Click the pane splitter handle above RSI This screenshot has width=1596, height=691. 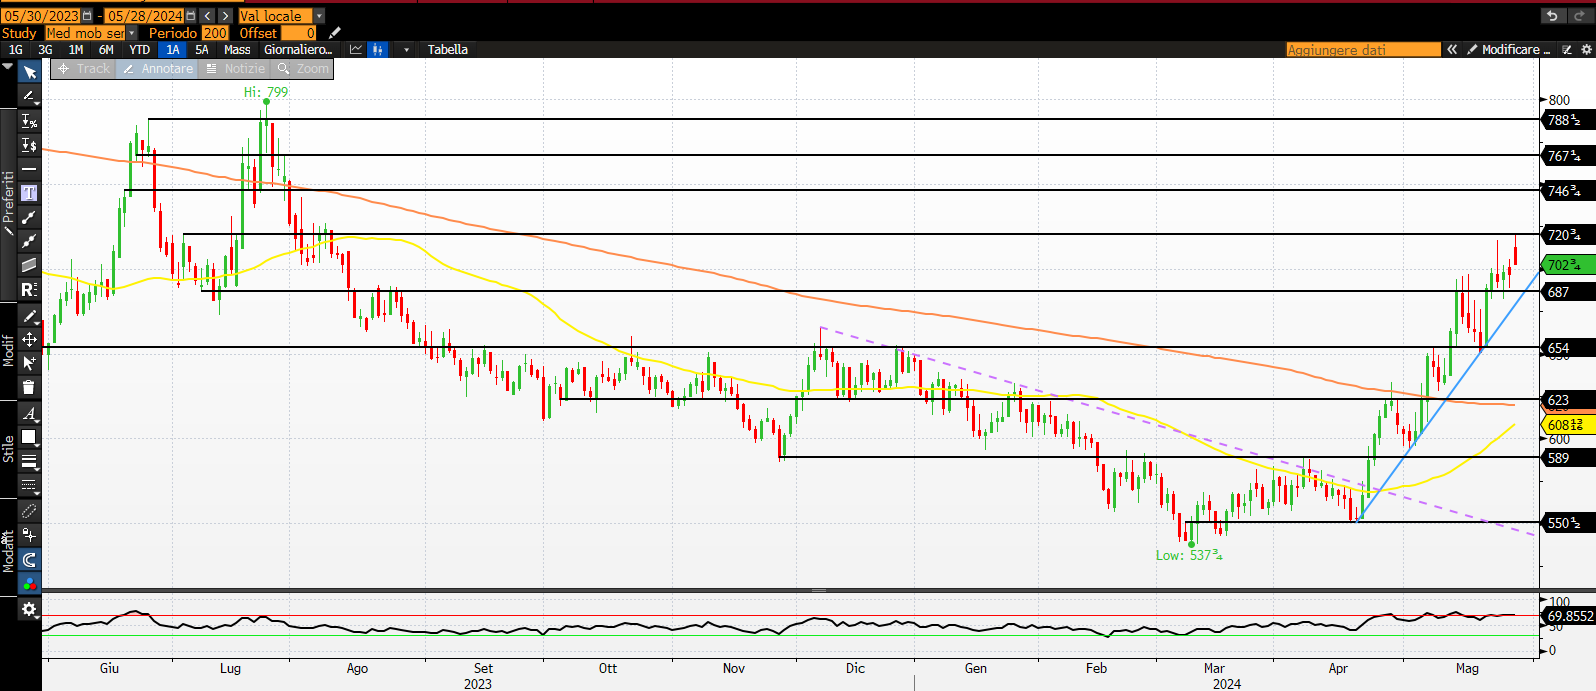pyautogui.click(x=819, y=590)
